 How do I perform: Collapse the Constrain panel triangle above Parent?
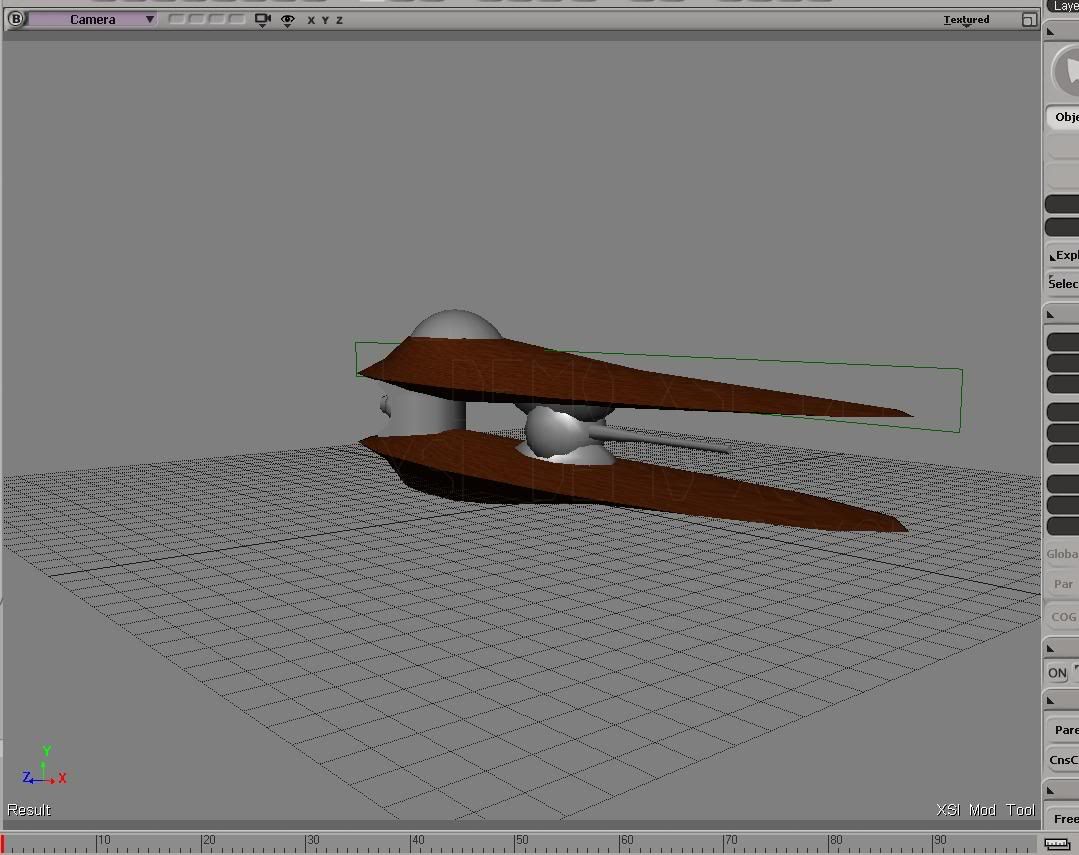tap(1051, 701)
